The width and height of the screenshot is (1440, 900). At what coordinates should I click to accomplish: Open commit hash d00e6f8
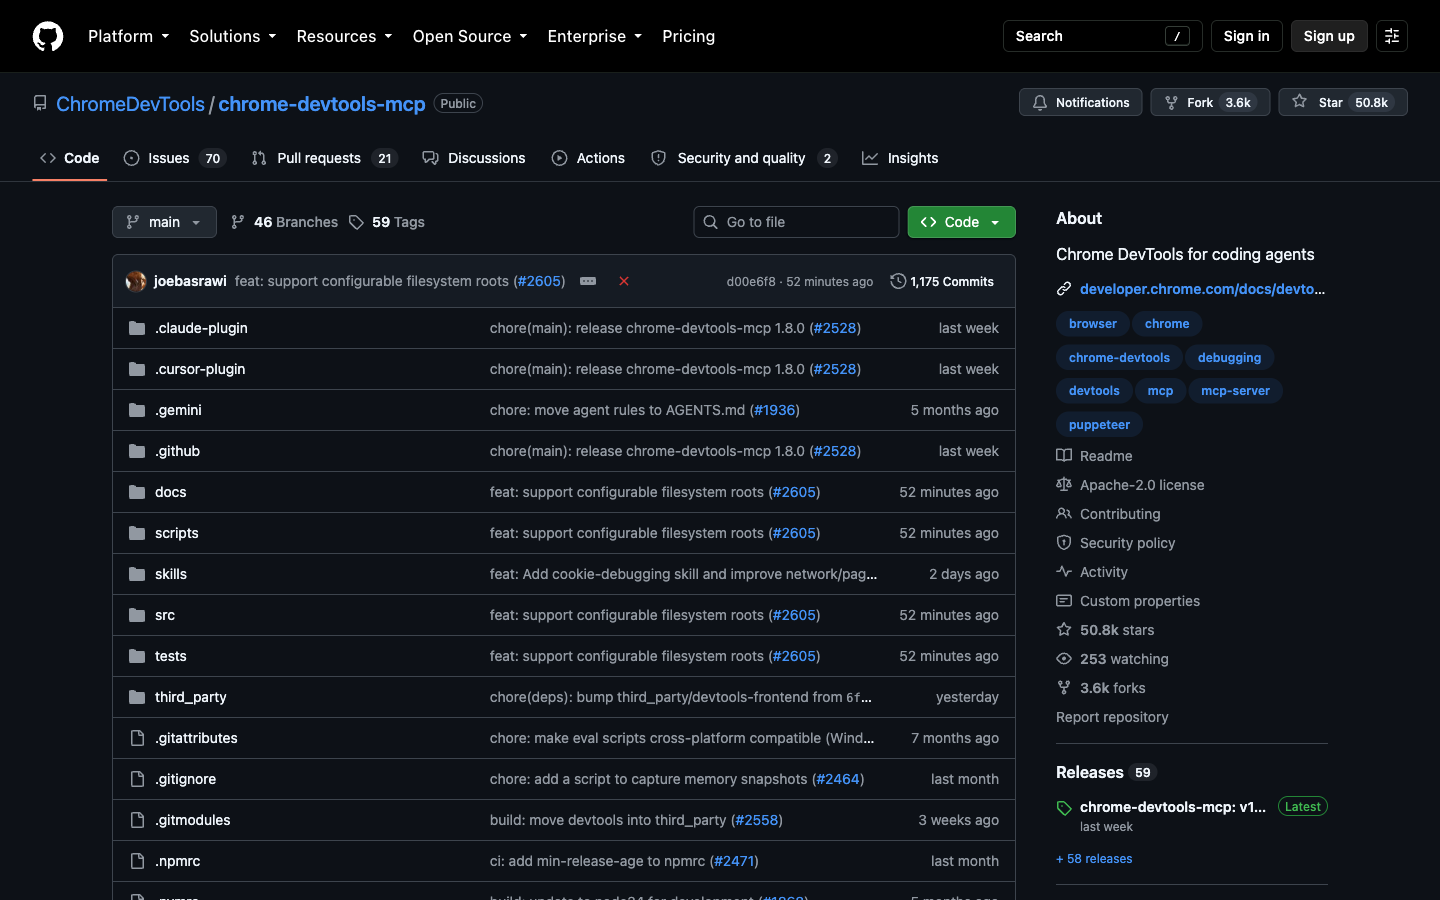coord(751,282)
